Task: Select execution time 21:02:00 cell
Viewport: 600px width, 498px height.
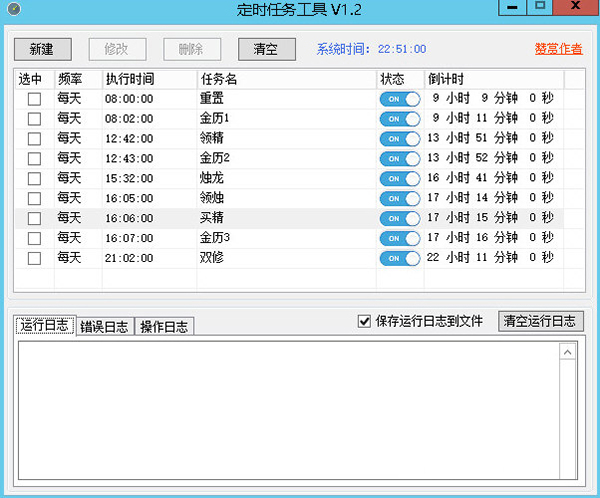Action: tap(129, 258)
